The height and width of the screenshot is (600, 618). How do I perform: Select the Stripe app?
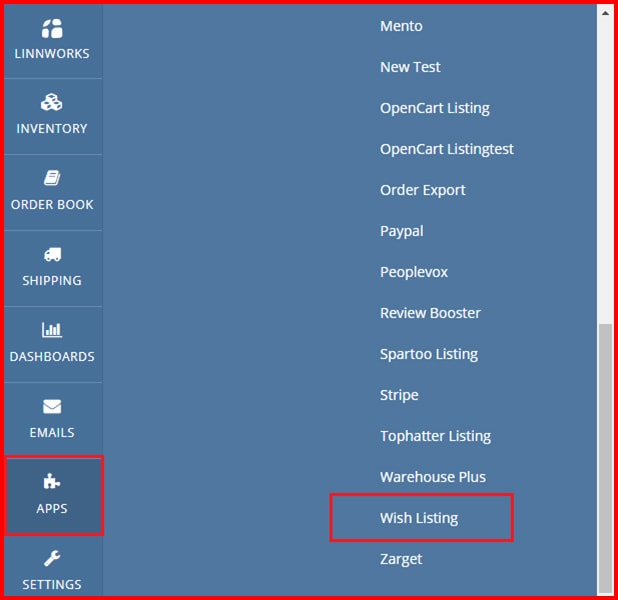[399, 395]
